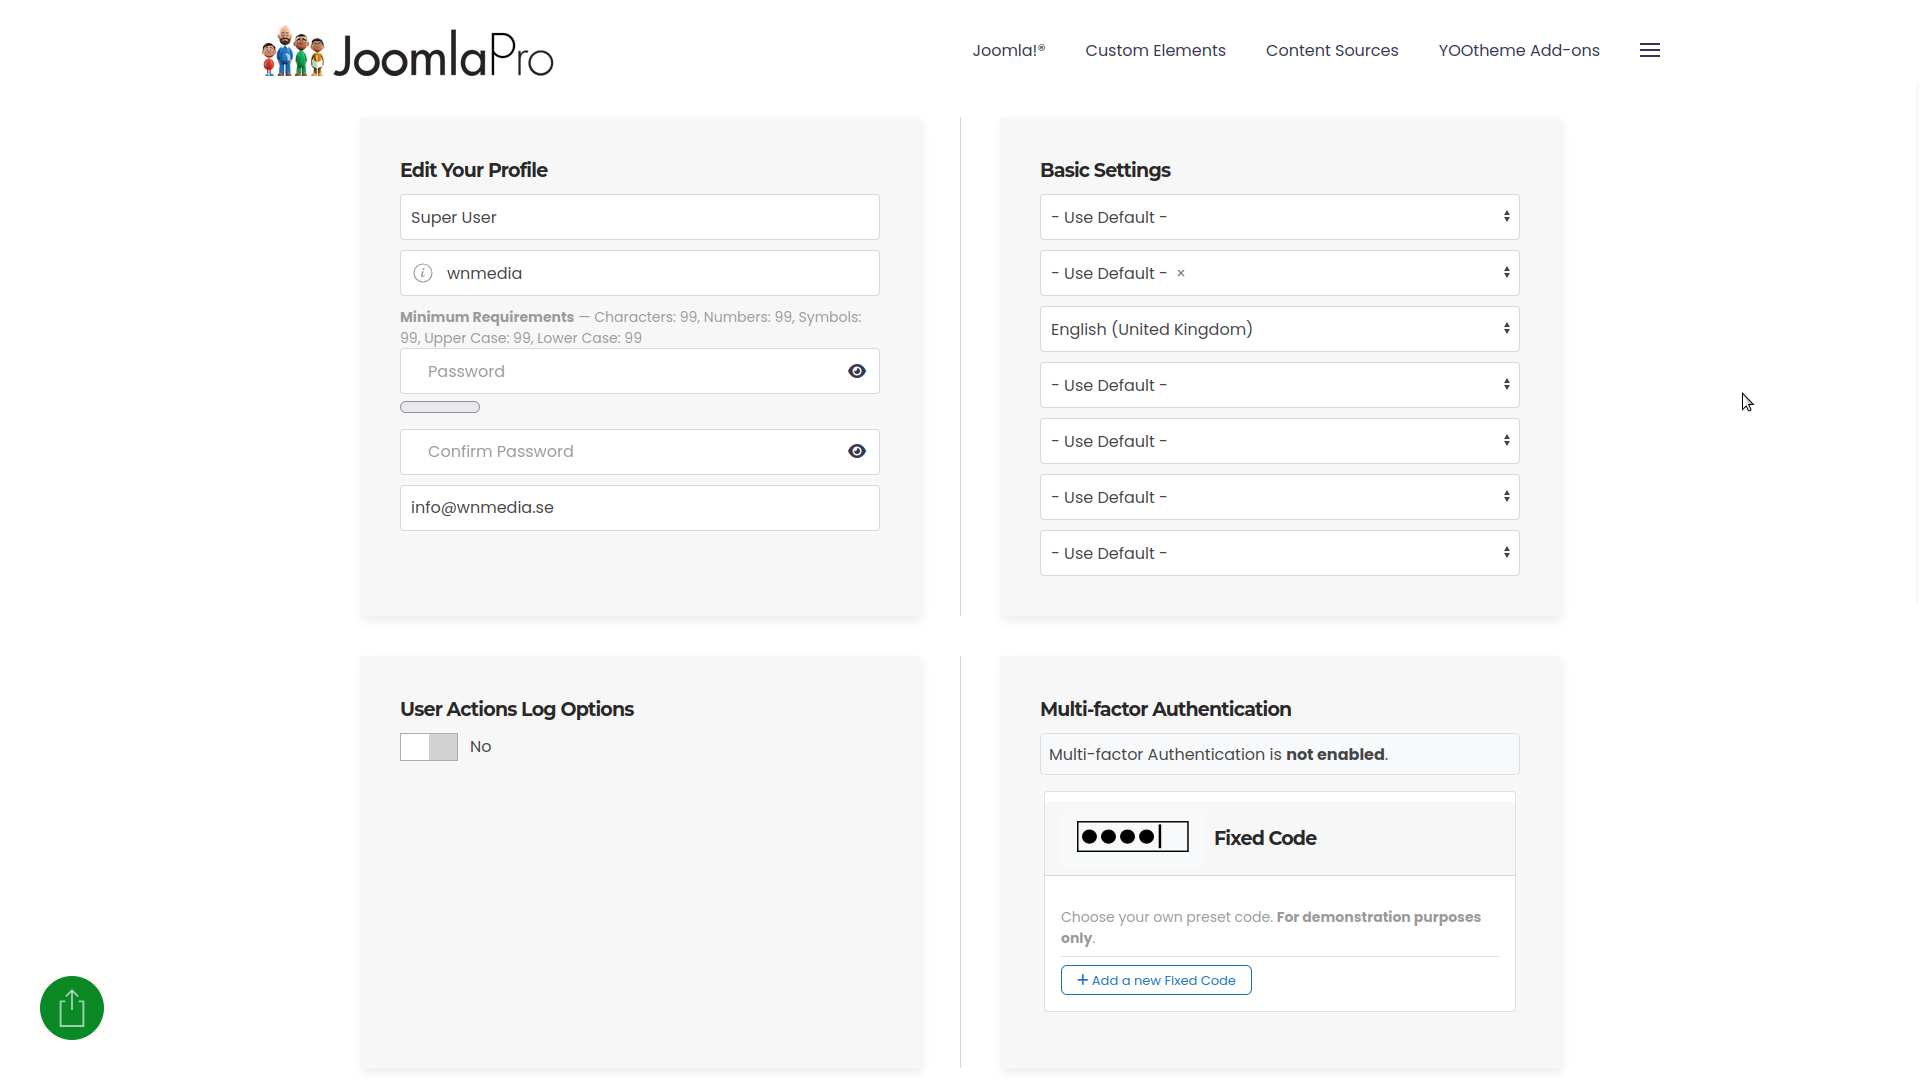Viewport: 1920px width, 1080px height.
Task: Click the info icon beside wnmedia username
Action: pyautogui.click(x=423, y=273)
